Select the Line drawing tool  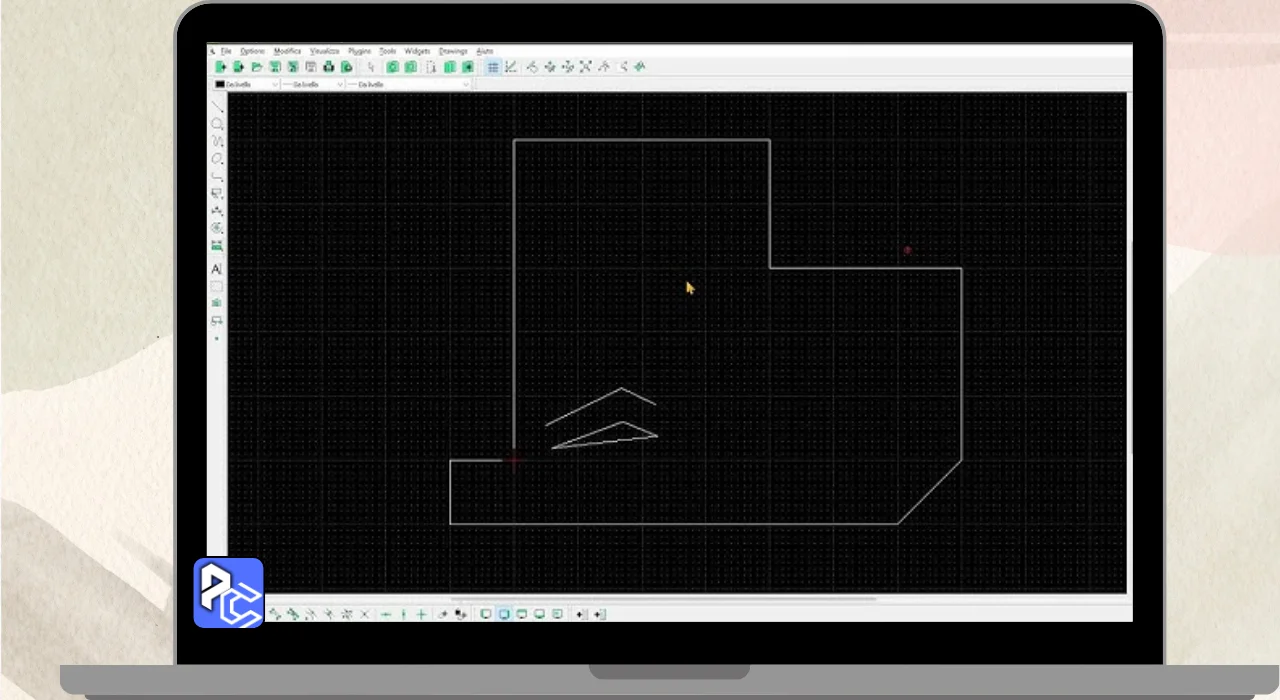[217, 106]
